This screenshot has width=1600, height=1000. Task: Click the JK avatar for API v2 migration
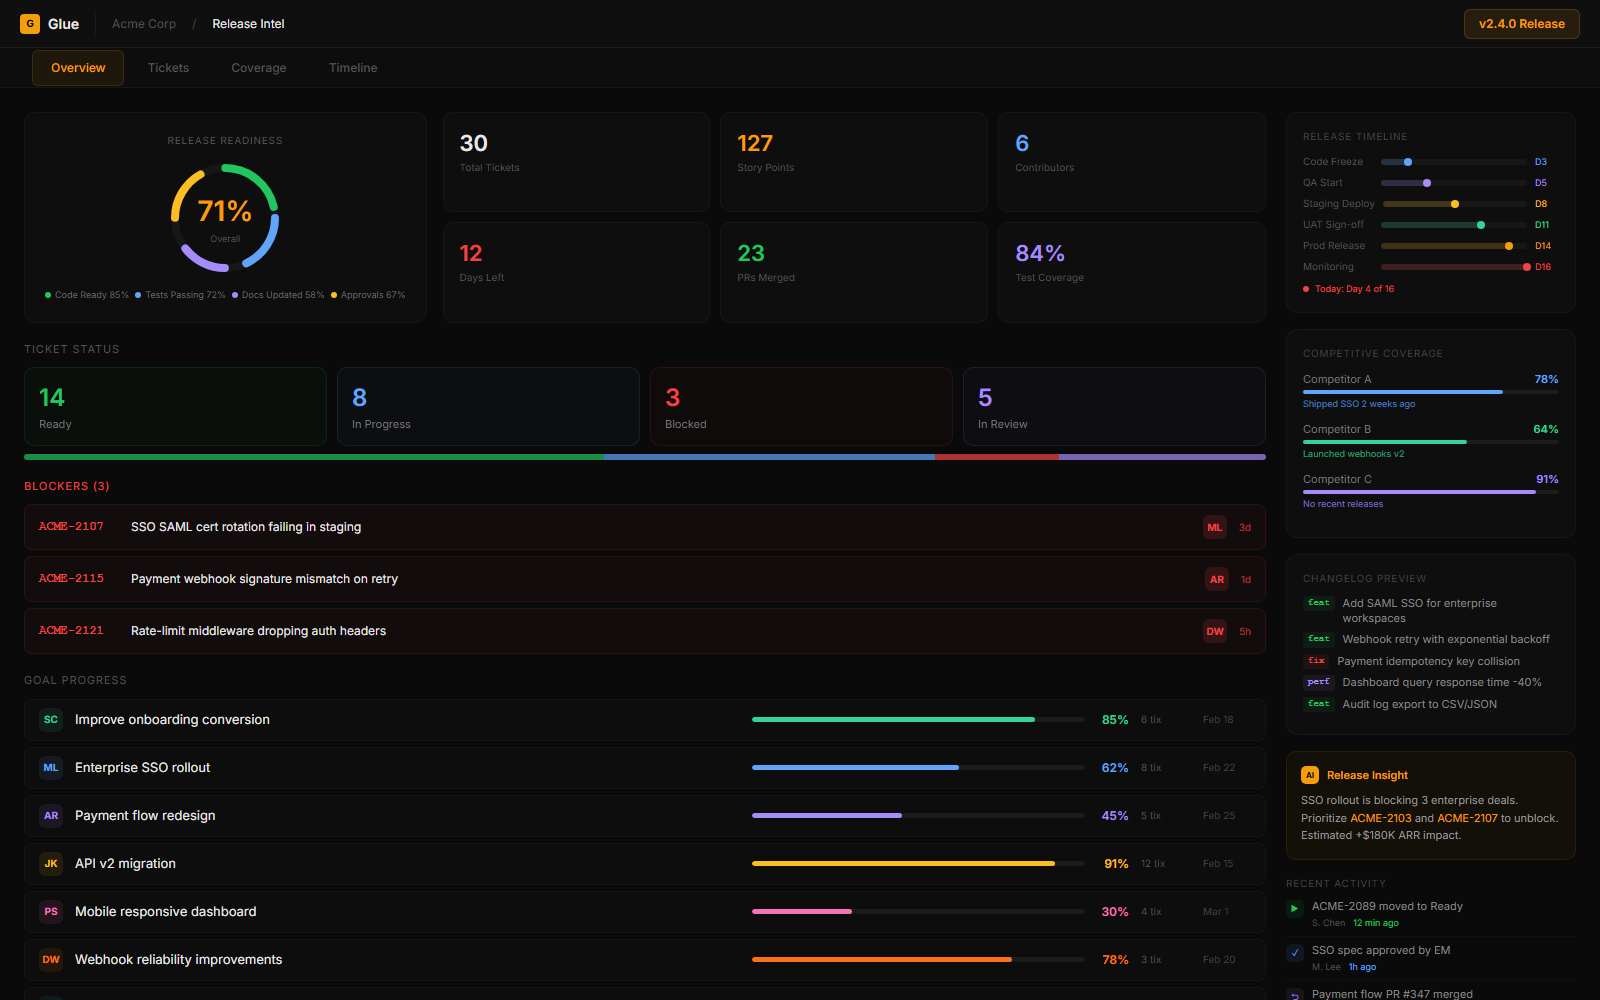(x=51, y=864)
